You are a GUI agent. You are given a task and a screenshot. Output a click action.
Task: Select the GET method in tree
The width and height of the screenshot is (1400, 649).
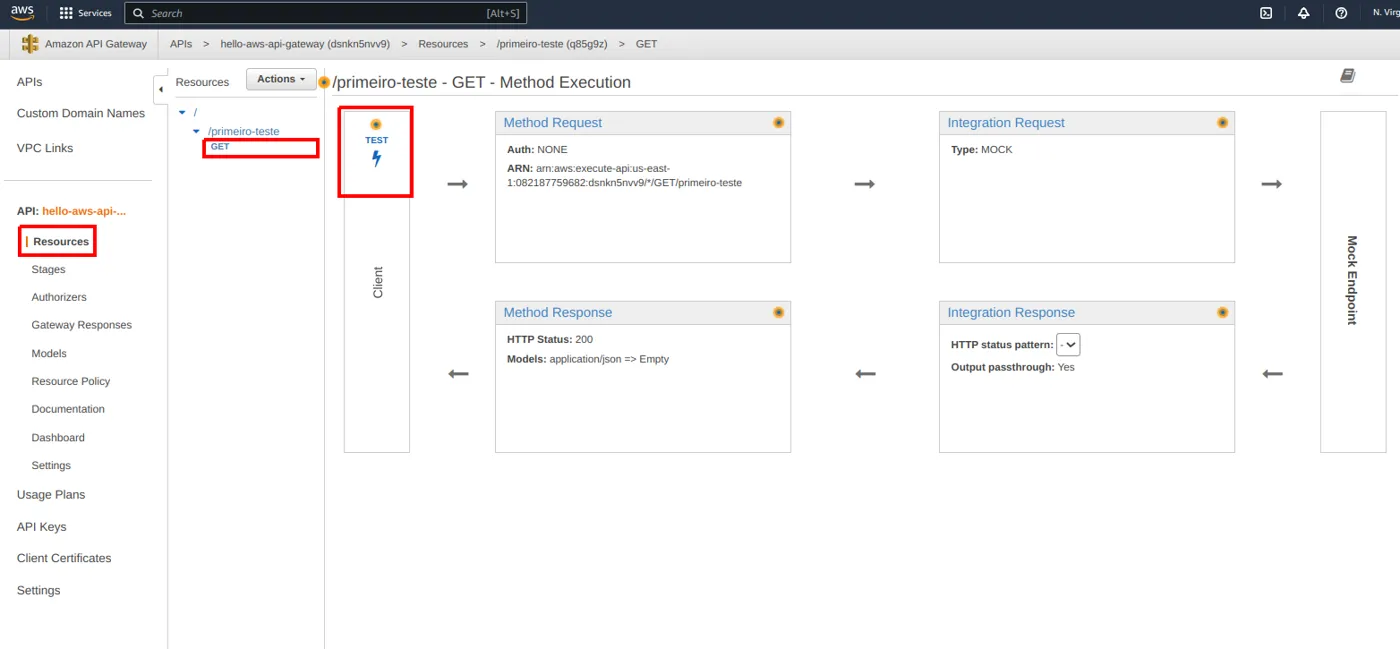pos(220,147)
